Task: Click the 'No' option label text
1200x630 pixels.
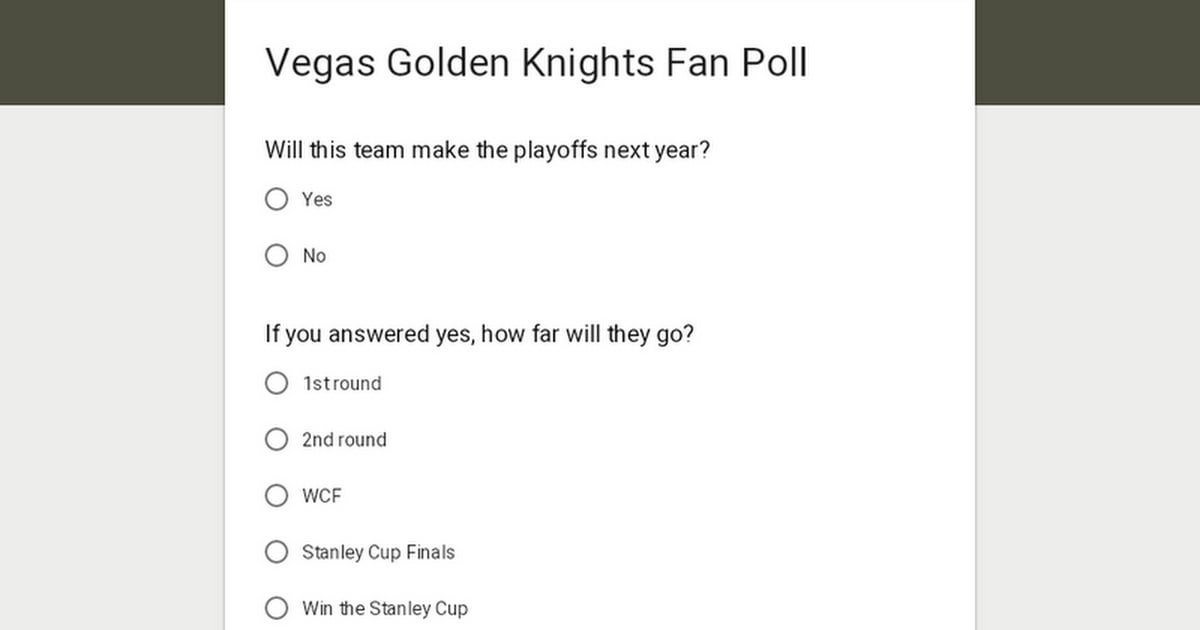Action: click(x=314, y=256)
